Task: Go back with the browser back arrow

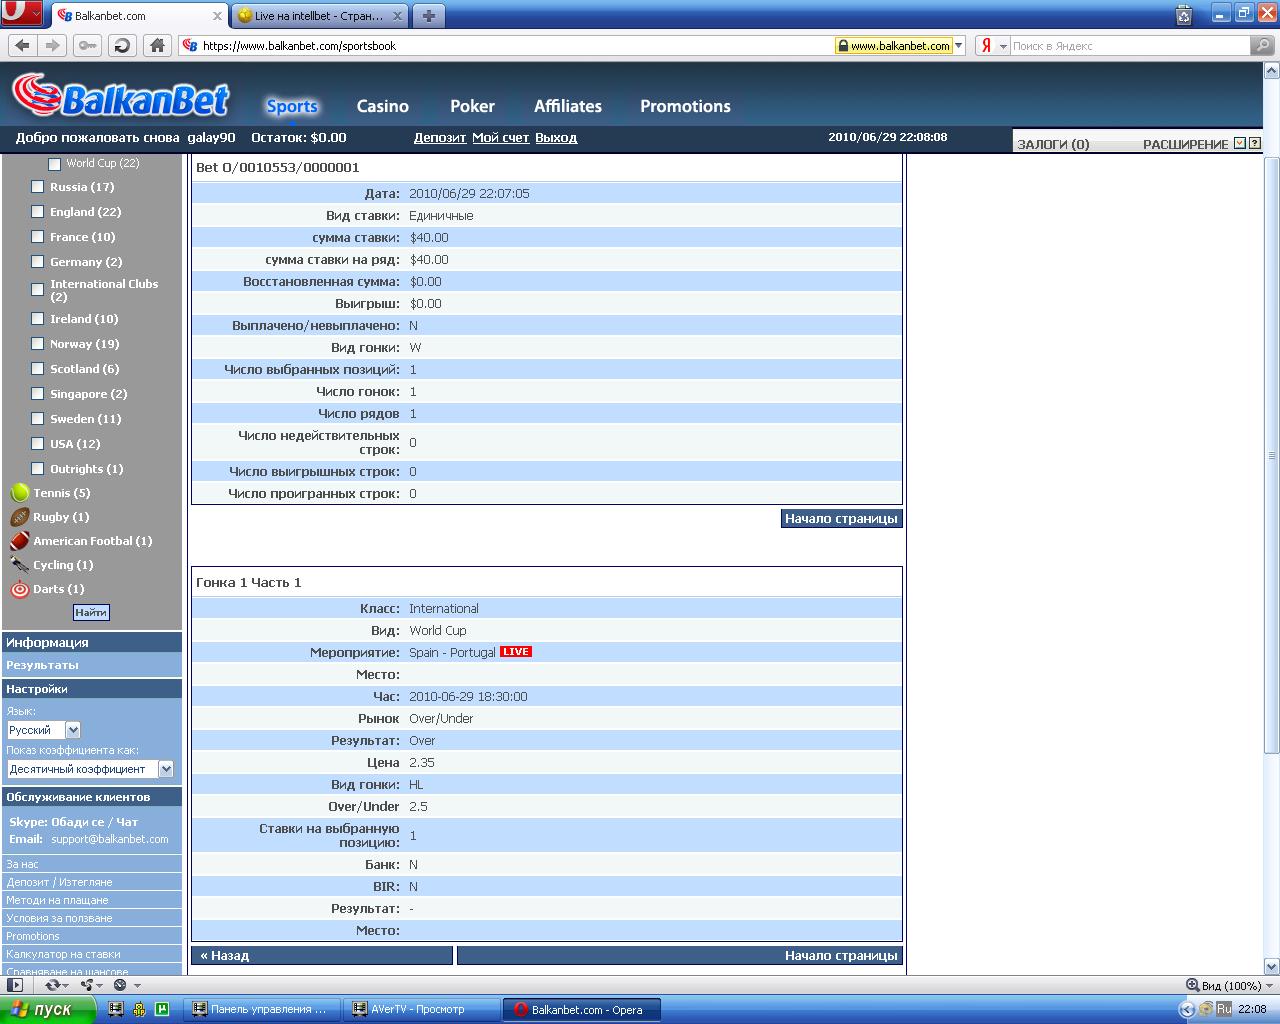Action: click(x=22, y=45)
